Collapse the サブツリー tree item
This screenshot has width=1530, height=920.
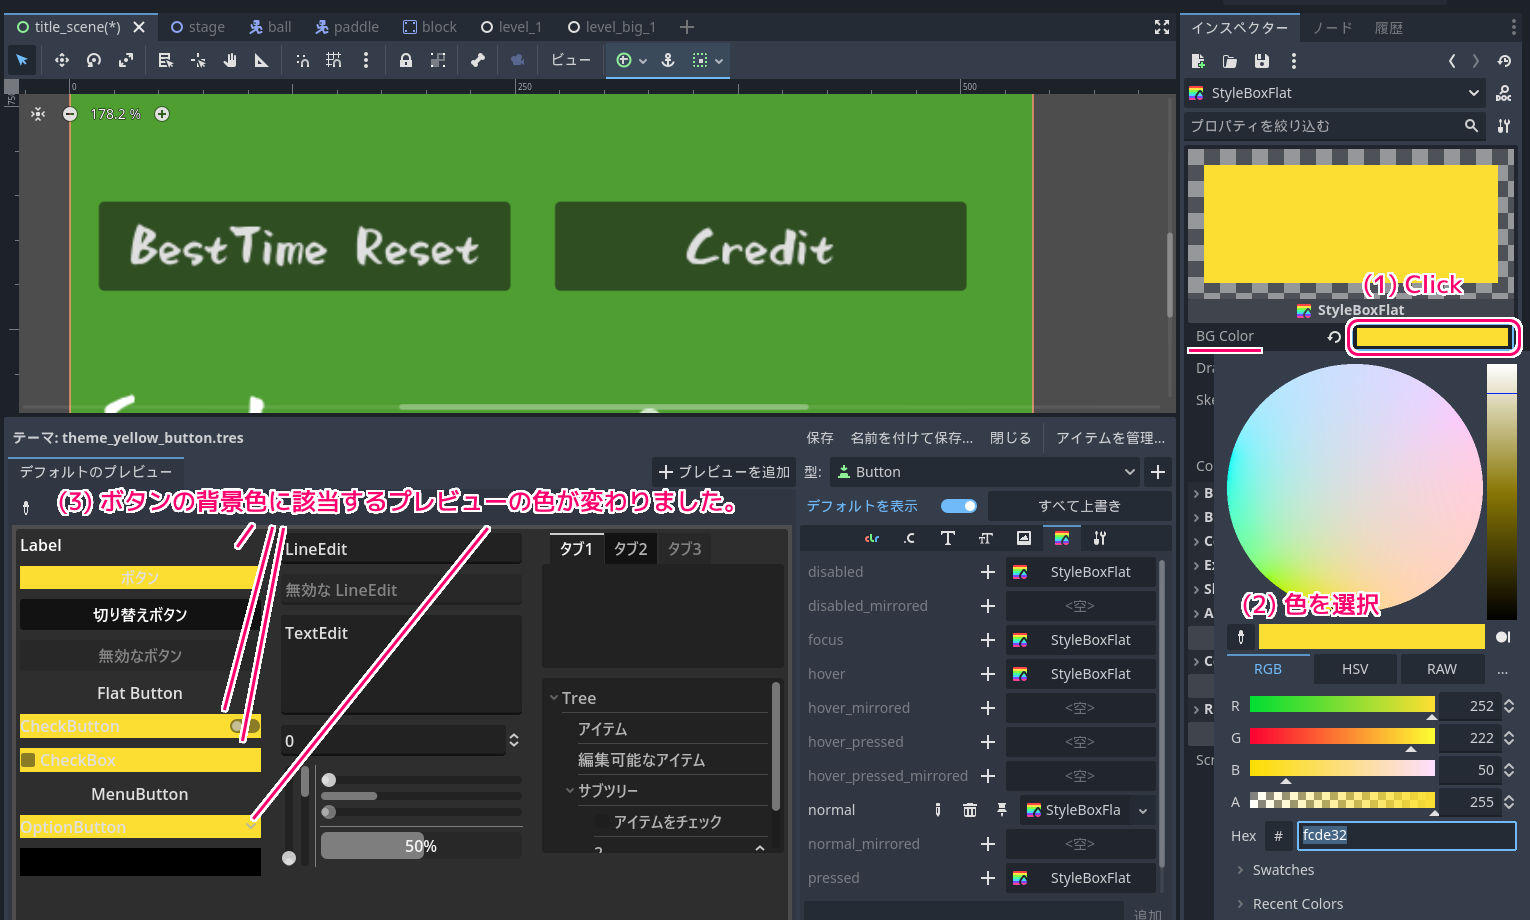[570, 790]
